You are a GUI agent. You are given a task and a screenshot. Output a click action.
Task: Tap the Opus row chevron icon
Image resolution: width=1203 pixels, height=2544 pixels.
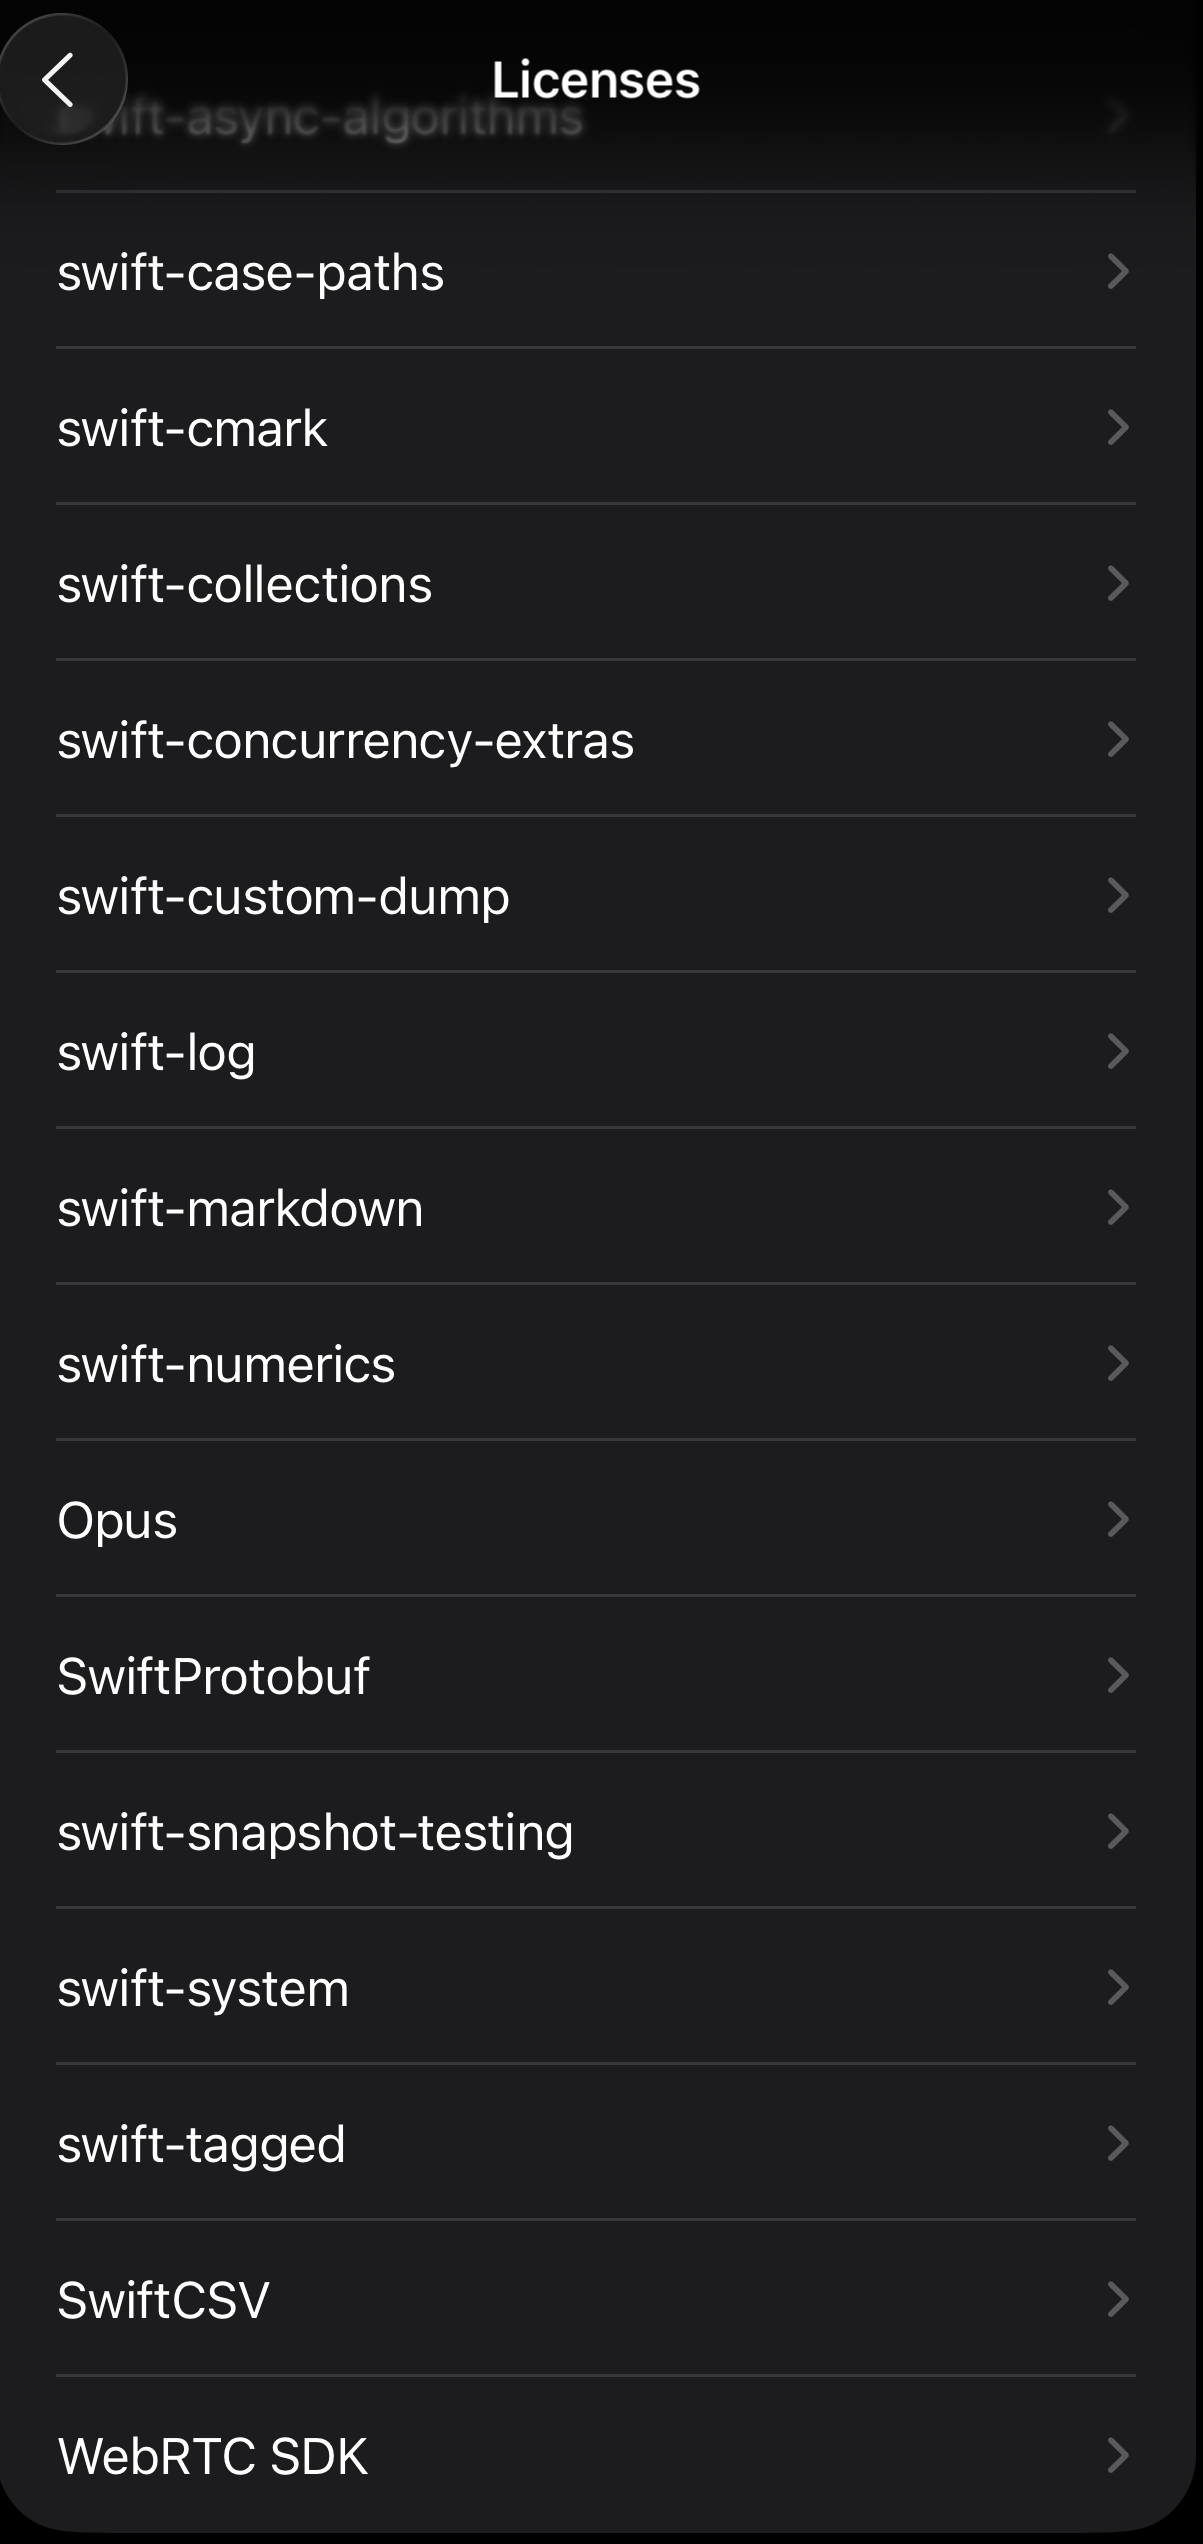(x=1118, y=1520)
